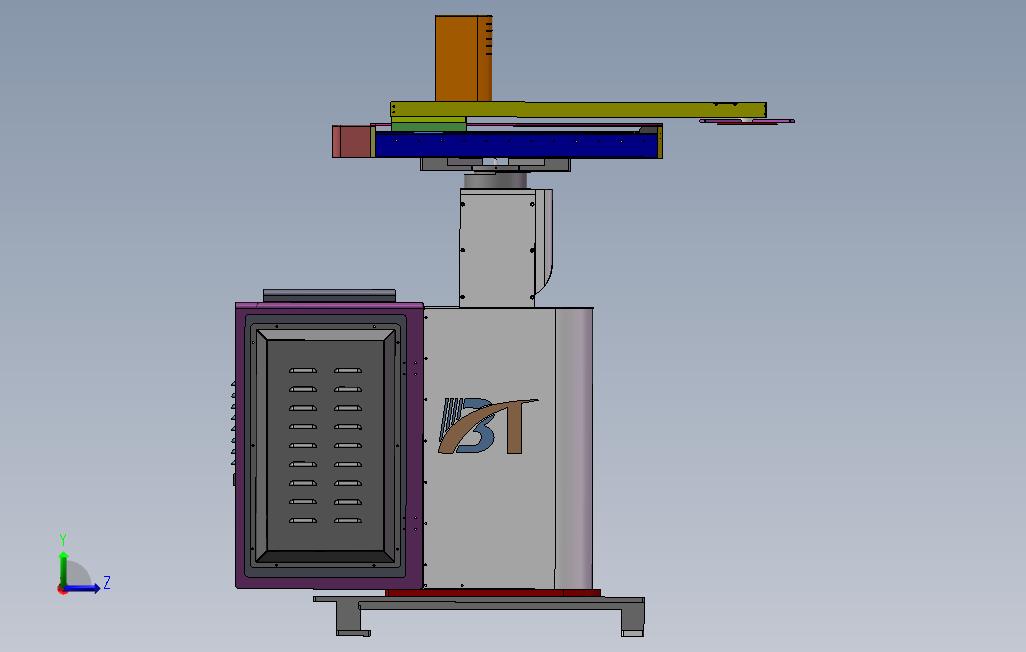The width and height of the screenshot is (1026, 652).
Task: Click the small green block under the arm
Action: coord(429,125)
